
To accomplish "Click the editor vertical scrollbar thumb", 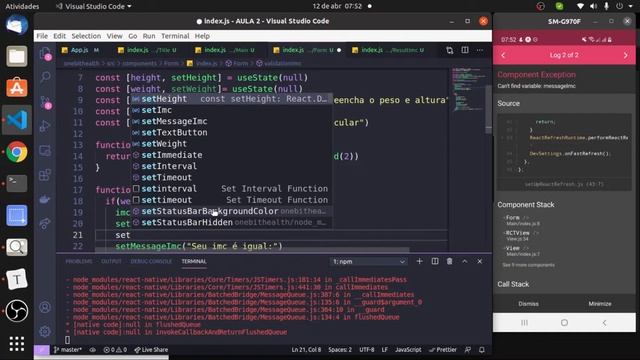I will 489,109.
